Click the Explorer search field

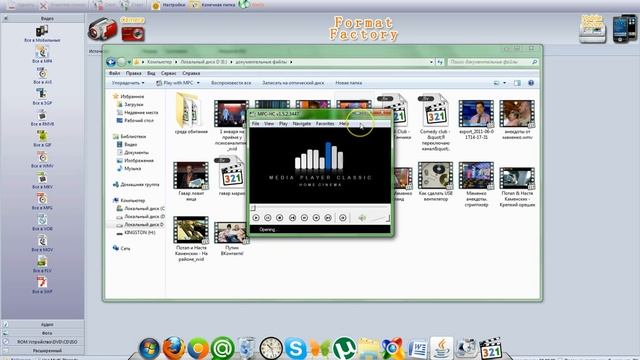coord(493,62)
